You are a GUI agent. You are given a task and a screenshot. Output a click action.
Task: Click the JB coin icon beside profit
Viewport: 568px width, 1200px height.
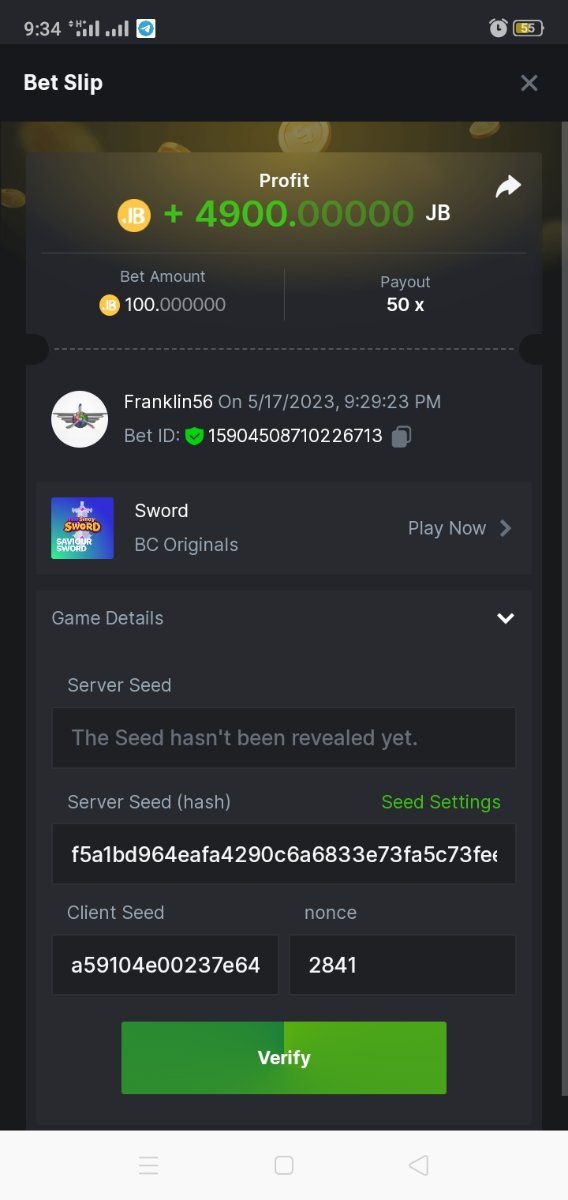coord(134,214)
